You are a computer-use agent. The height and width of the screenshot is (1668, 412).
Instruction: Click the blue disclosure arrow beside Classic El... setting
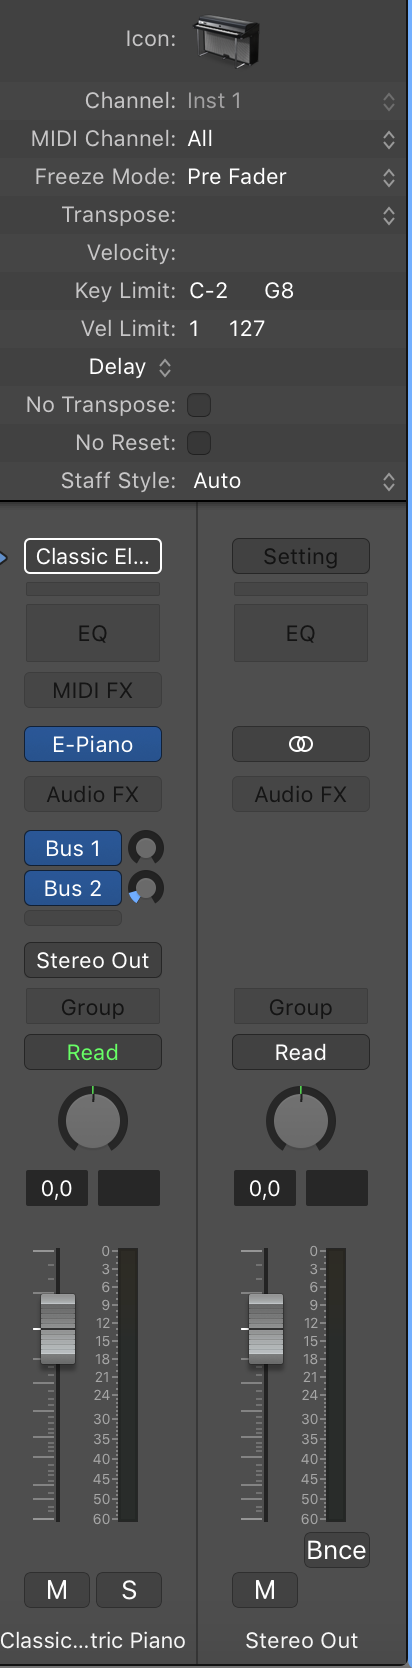coord(4,557)
